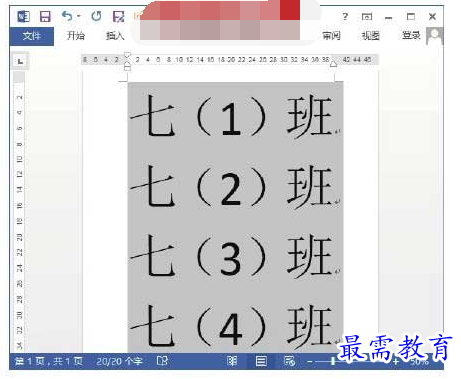The height and width of the screenshot is (379, 461).
Task: Switch to the 审阅 (Review) tab
Action: point(331,36)
